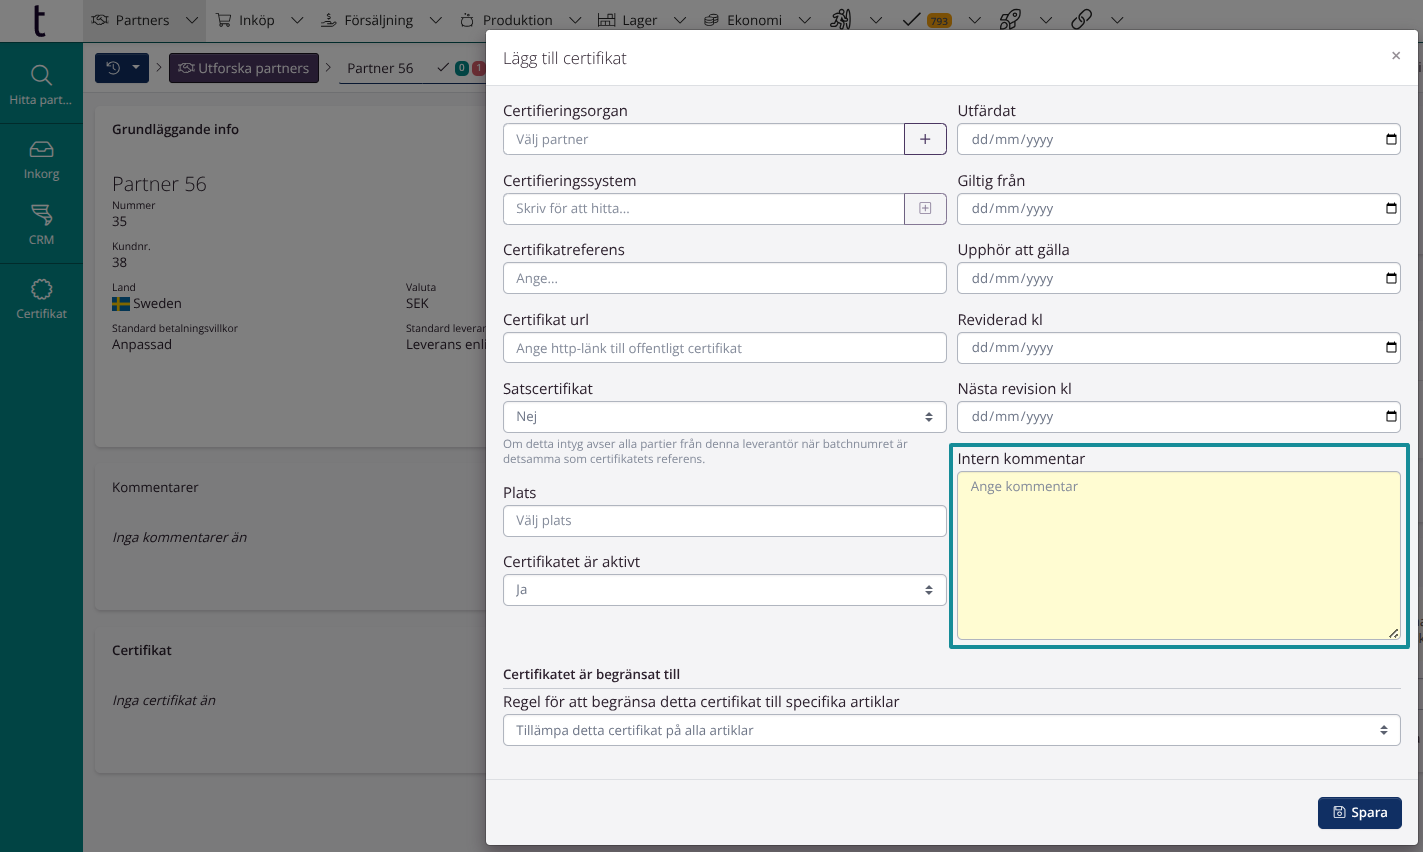Open the Lager menu in the top bar
1423x852 pixels.
pyautogui.click(x=628, y=20)
